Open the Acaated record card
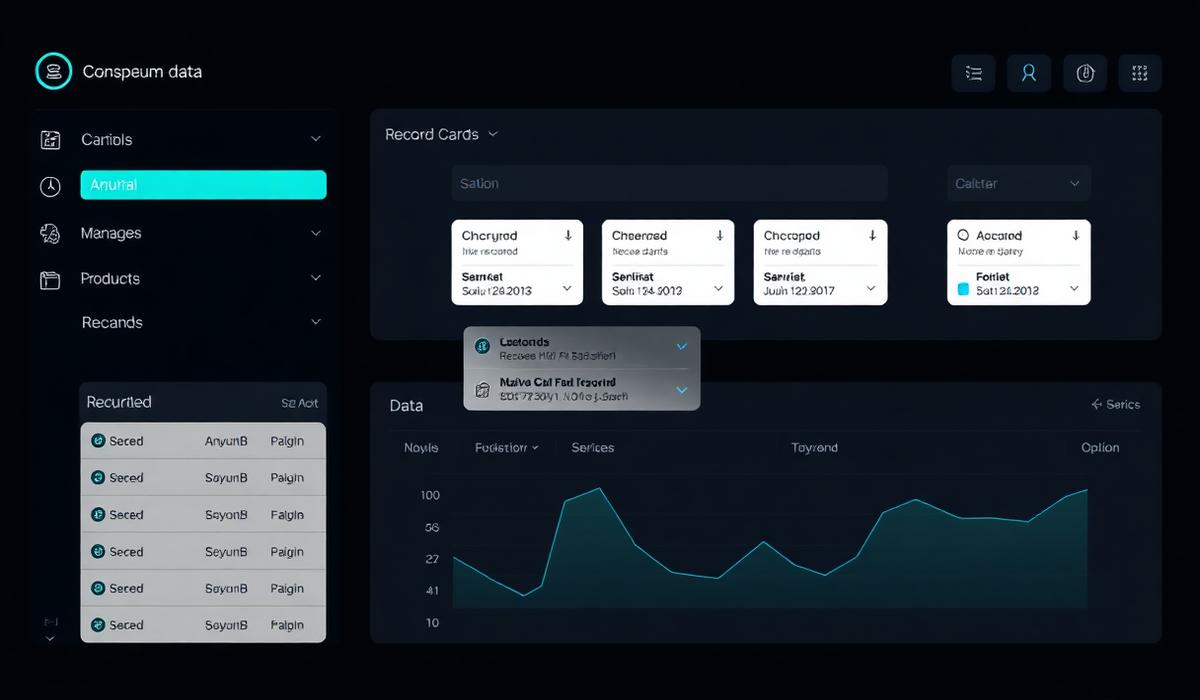This screenshot has width=1200, height=700. 1019,262
